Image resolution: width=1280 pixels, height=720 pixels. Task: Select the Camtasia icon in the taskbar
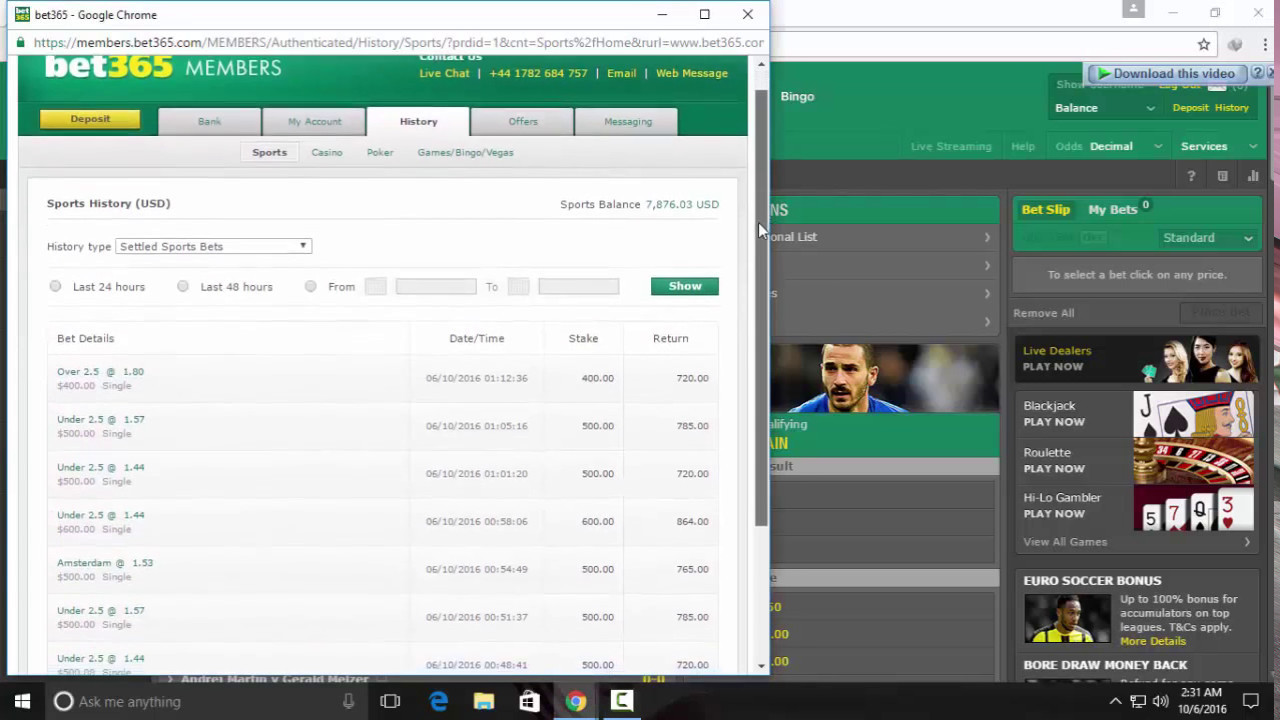point(621,701)
